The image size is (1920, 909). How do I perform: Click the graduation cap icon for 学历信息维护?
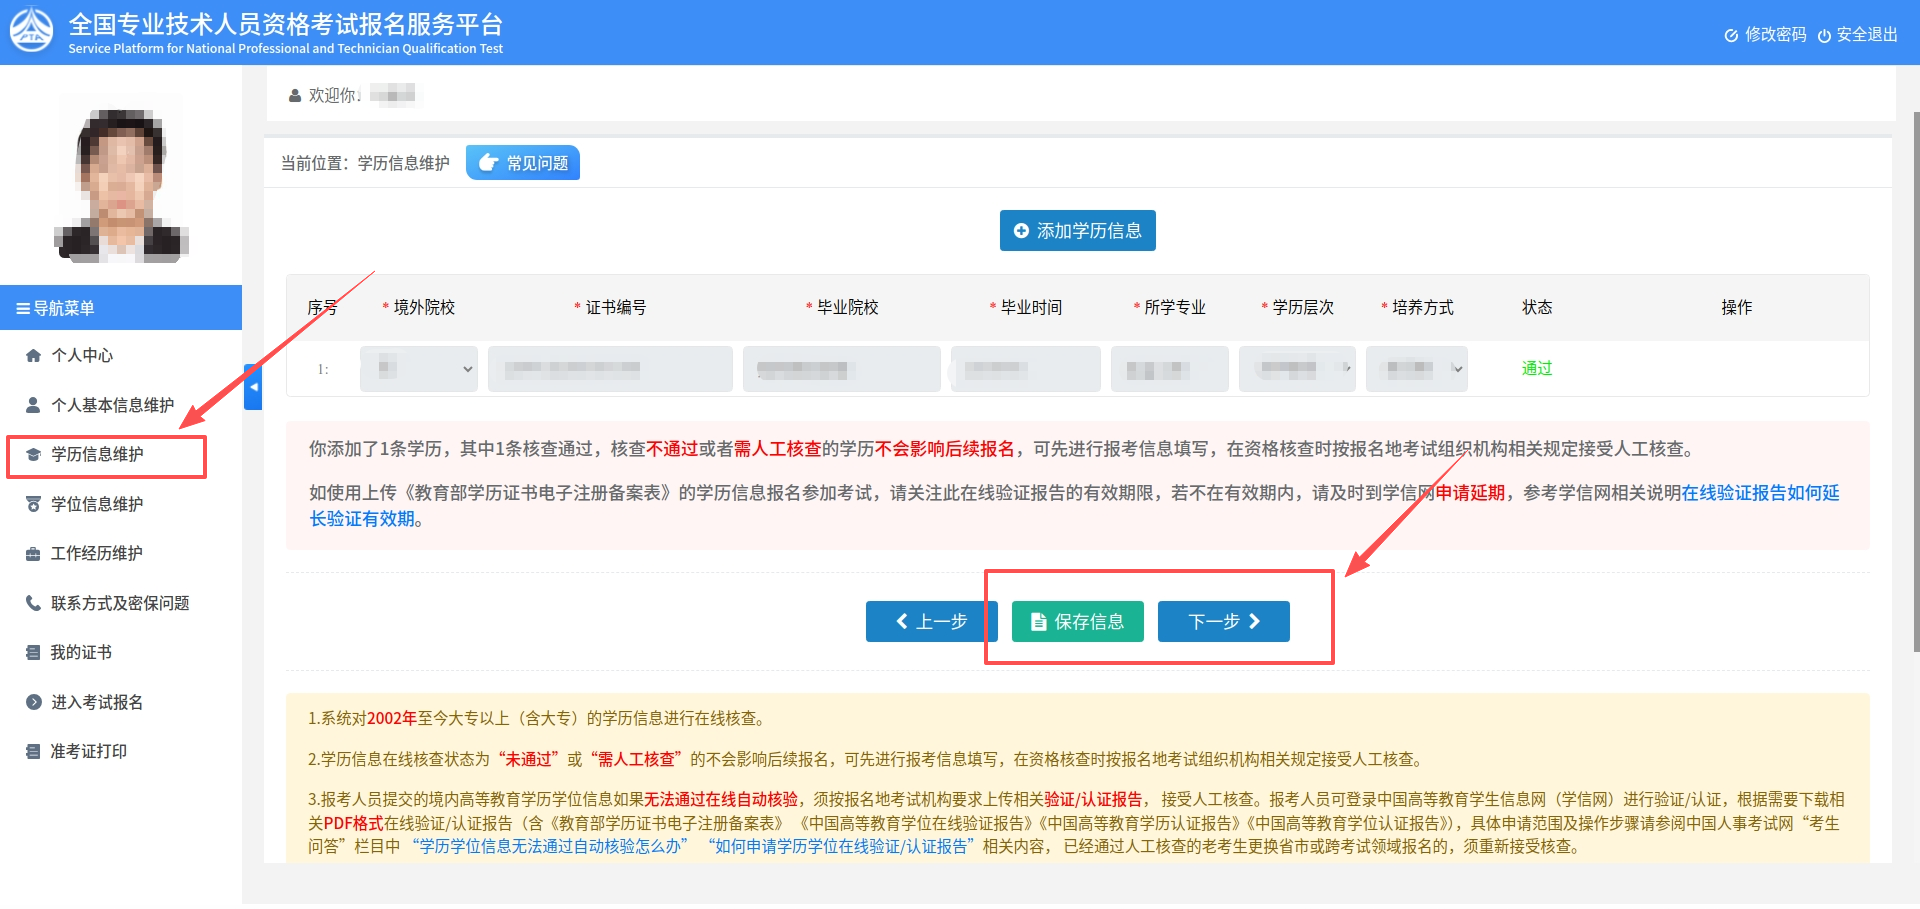(33, 455)
